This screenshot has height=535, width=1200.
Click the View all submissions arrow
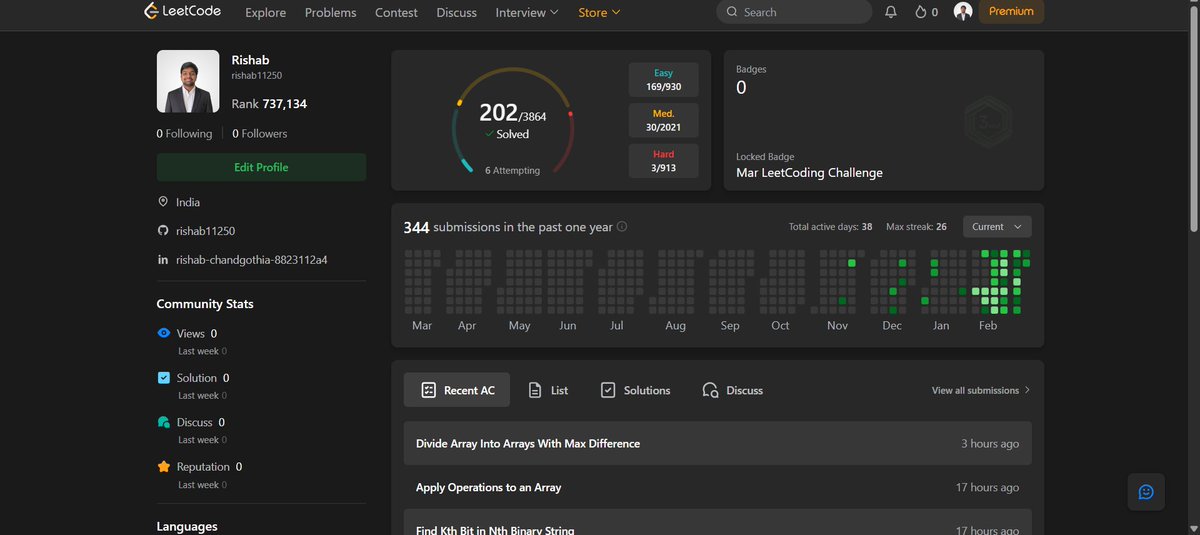click(x=1027, y=390)
